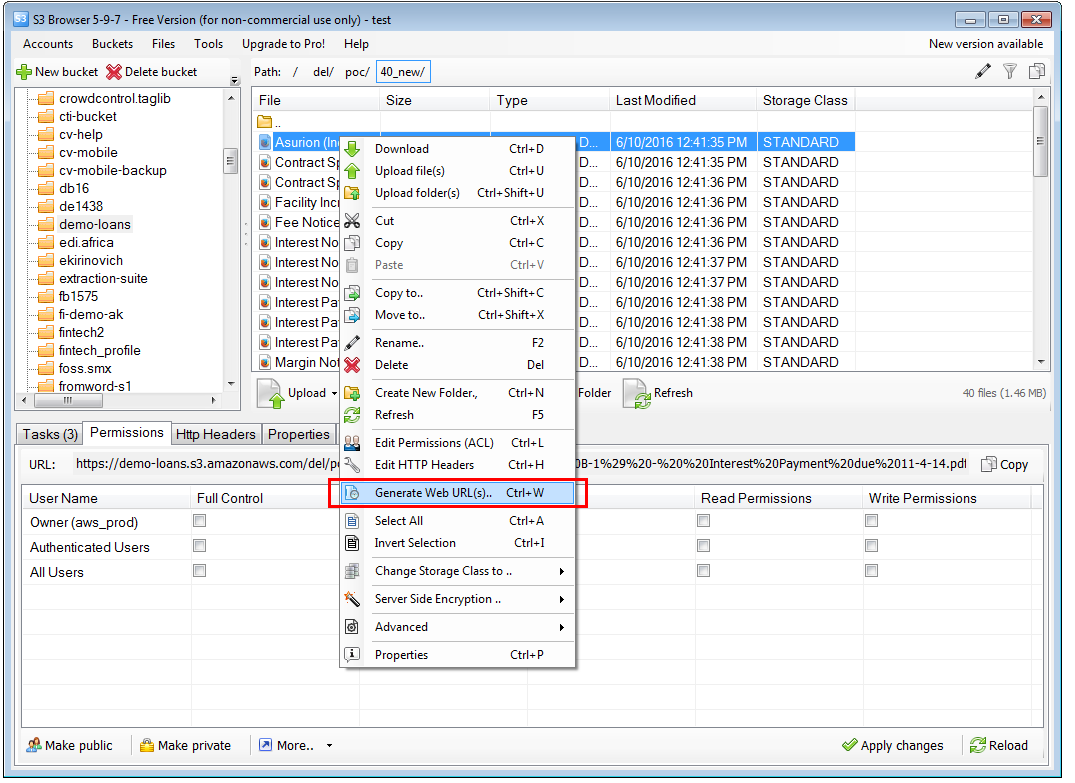The image size is (1075, 783).
Task: Enable Write Permissions for All Users
Action: [x=871, y=570]
